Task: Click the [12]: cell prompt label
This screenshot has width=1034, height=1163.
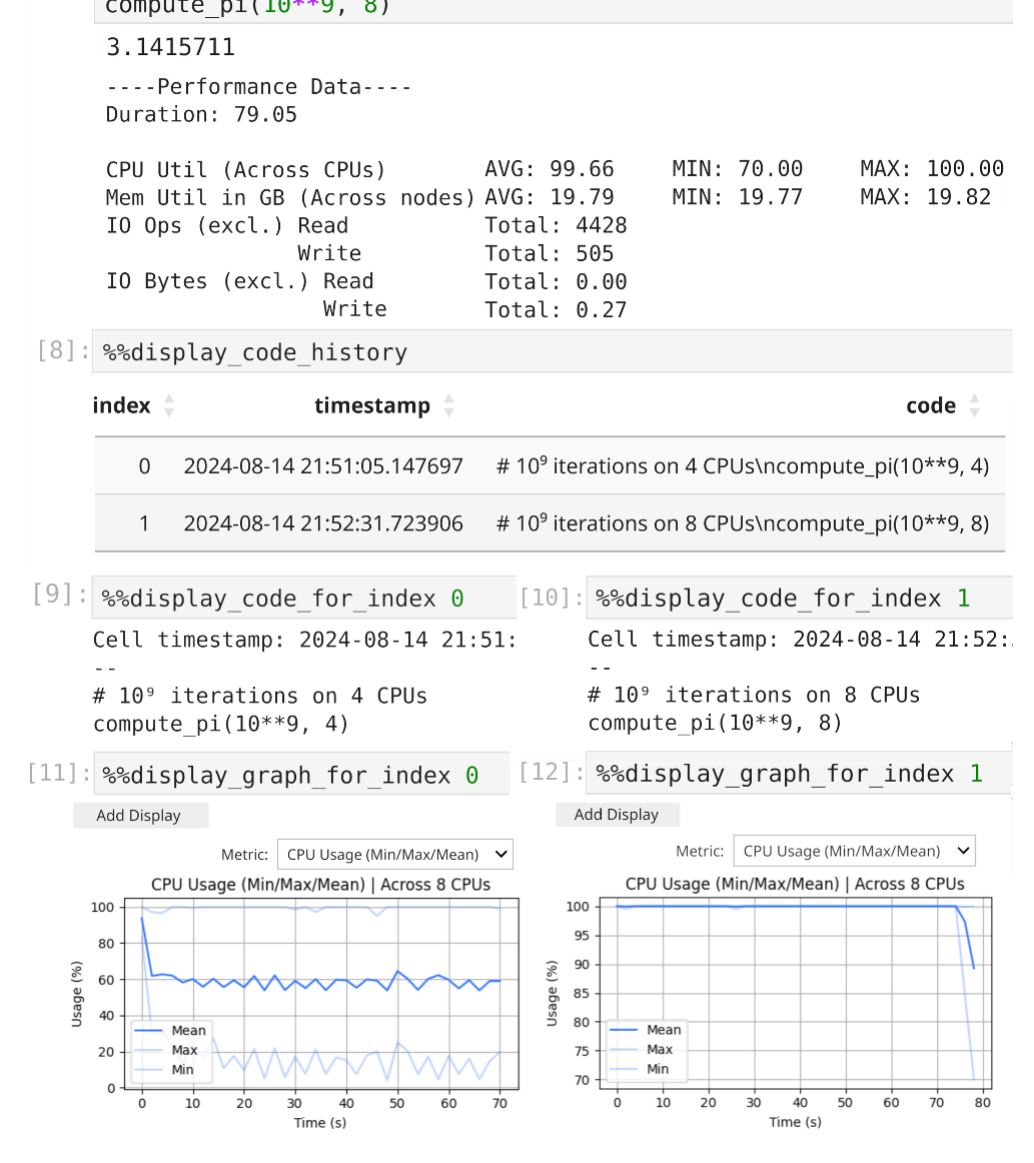Action: 550,772
